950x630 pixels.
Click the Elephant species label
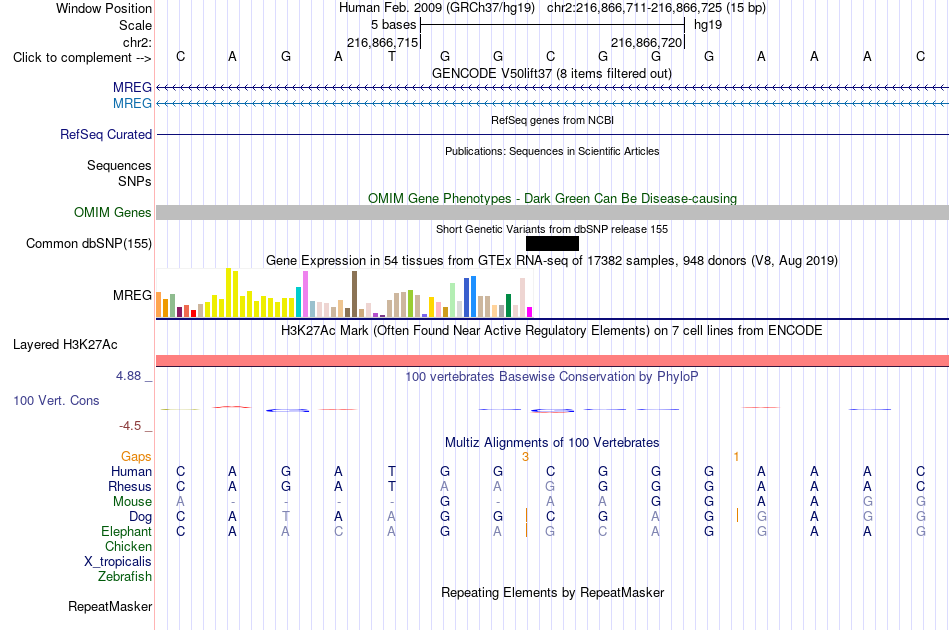126,531
